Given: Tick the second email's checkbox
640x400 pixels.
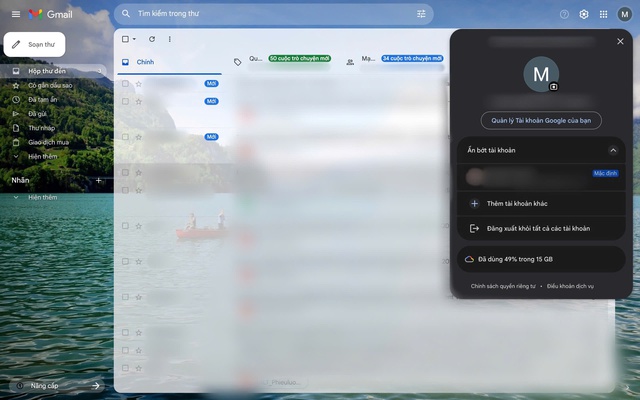Looking at the screenshot, I should tap(125, 101).
